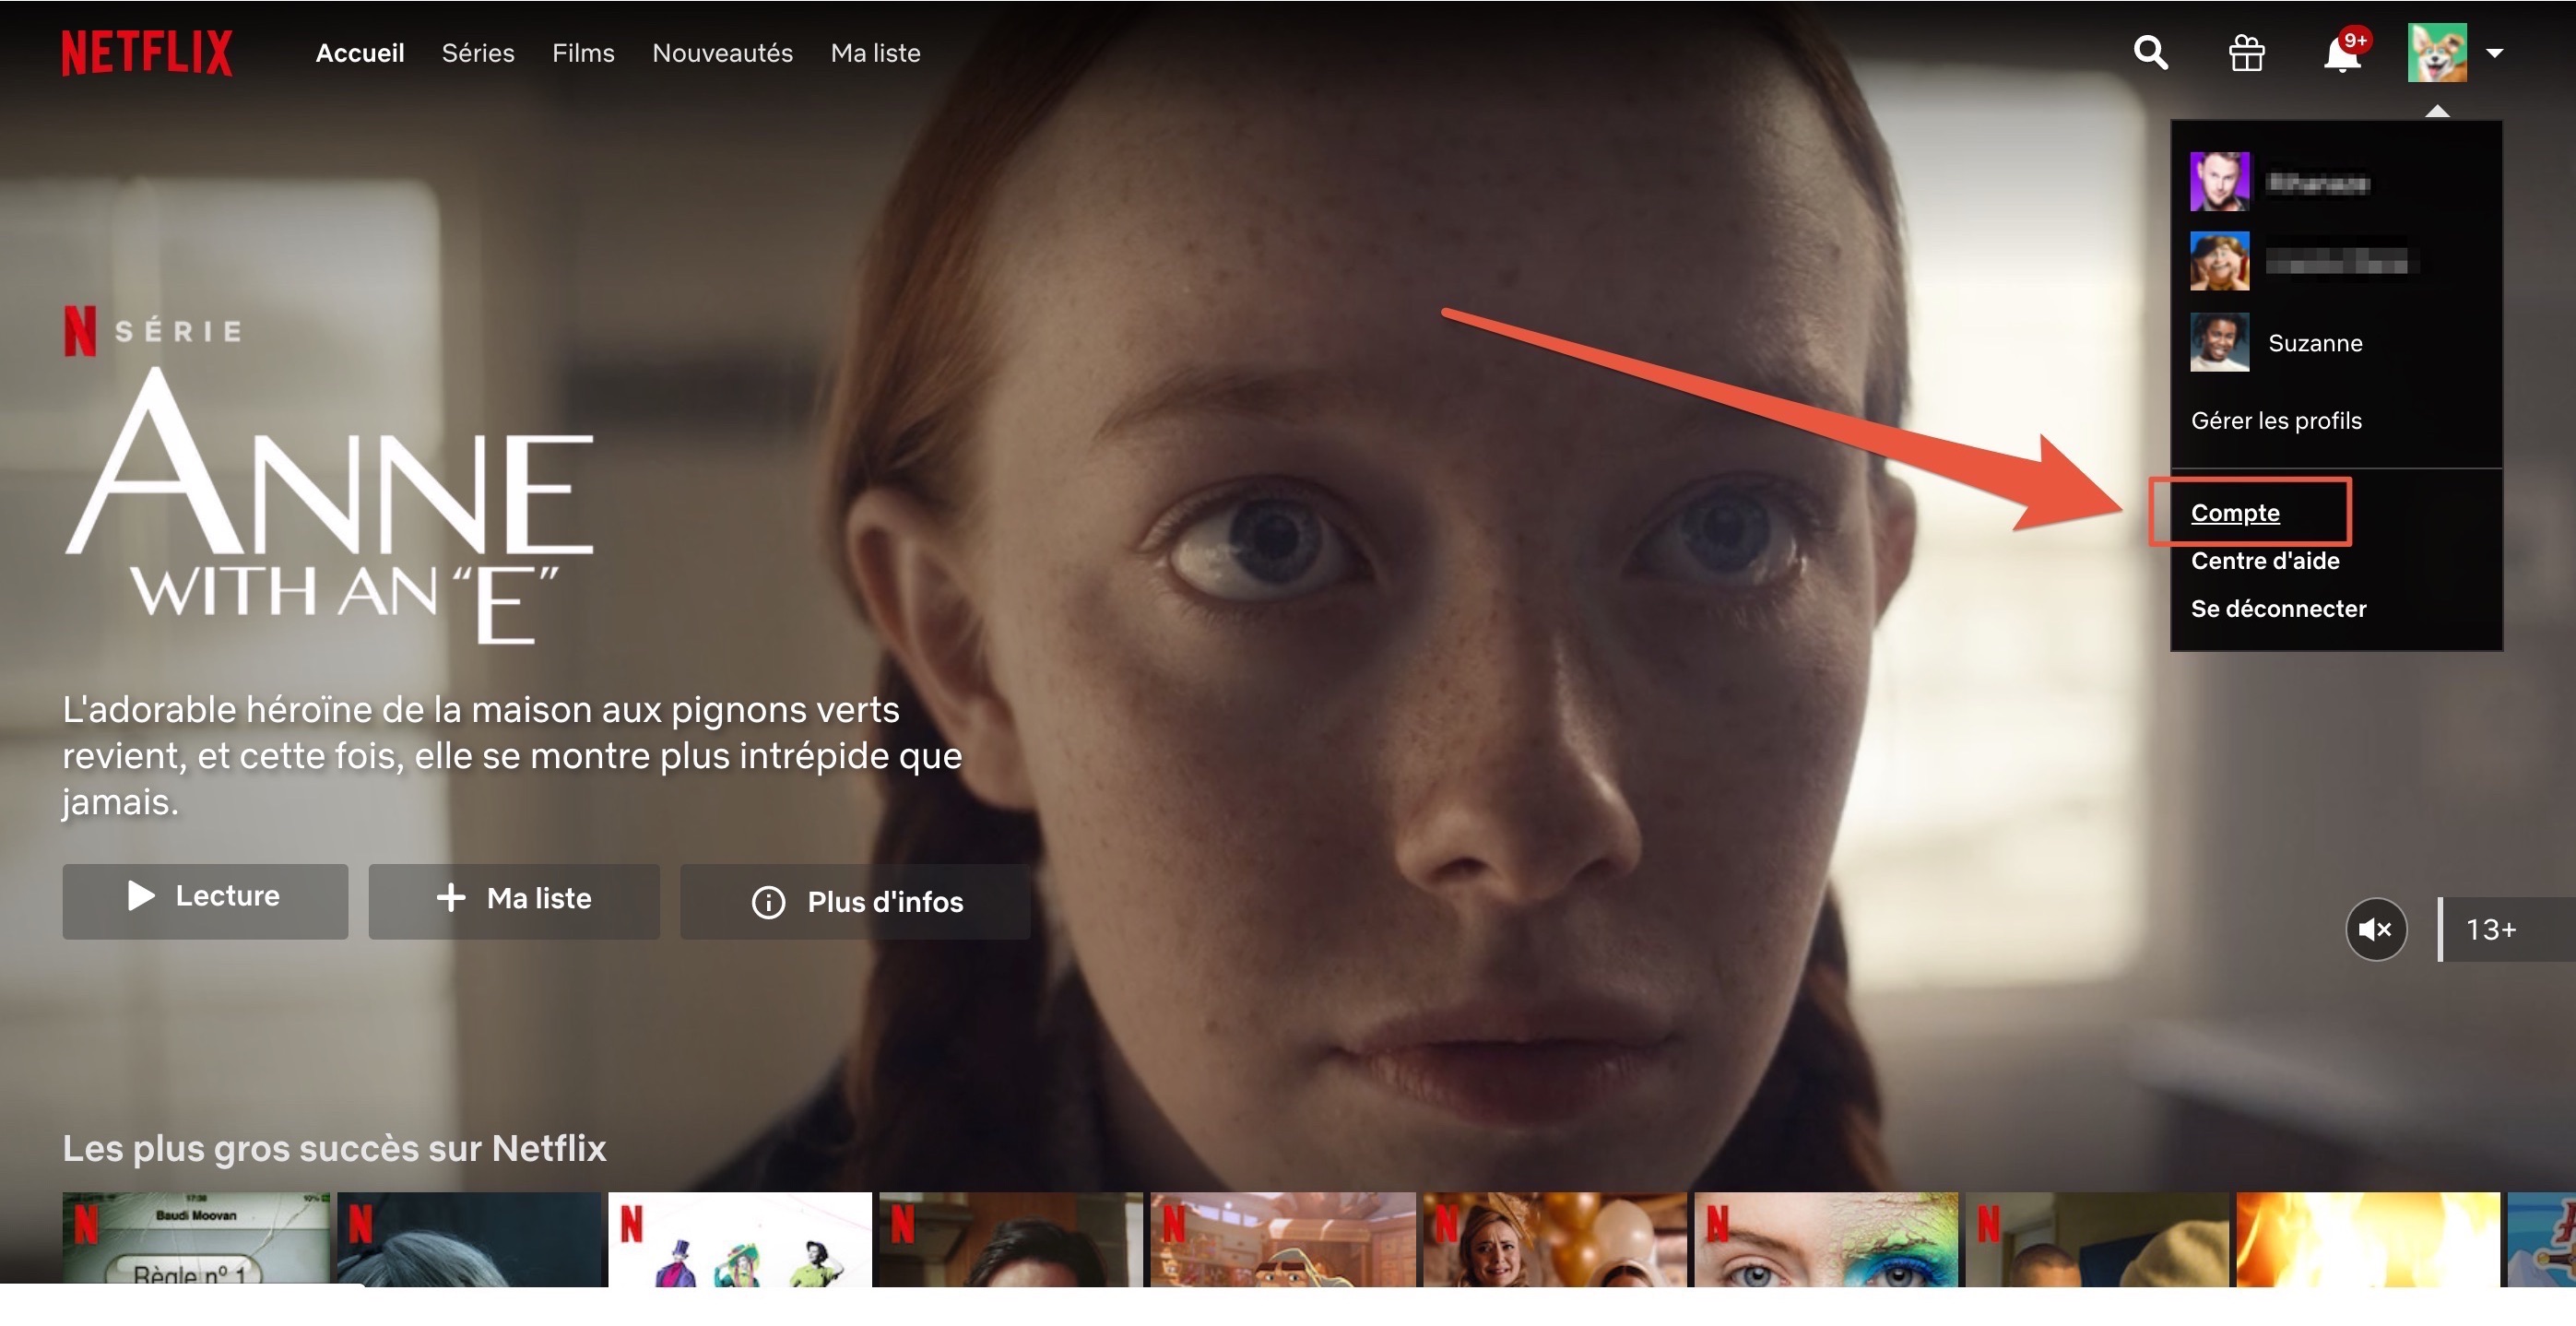The image size is (2576, 1326).
Task: Open Séries in the navigation bar
Action: click(478, 53)
